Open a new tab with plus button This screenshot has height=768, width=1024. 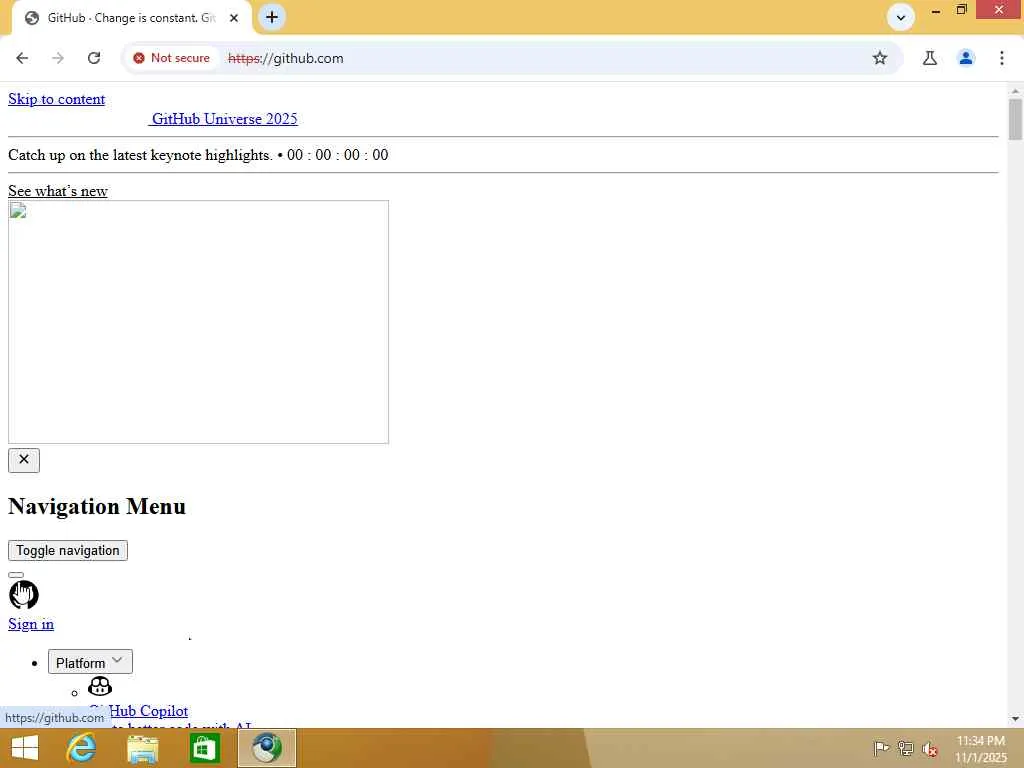click(272, 17)
